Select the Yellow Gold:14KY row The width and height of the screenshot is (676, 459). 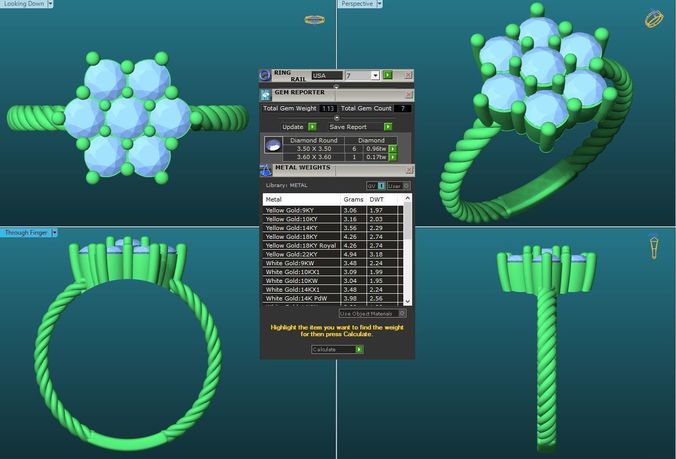pos(333,228)
